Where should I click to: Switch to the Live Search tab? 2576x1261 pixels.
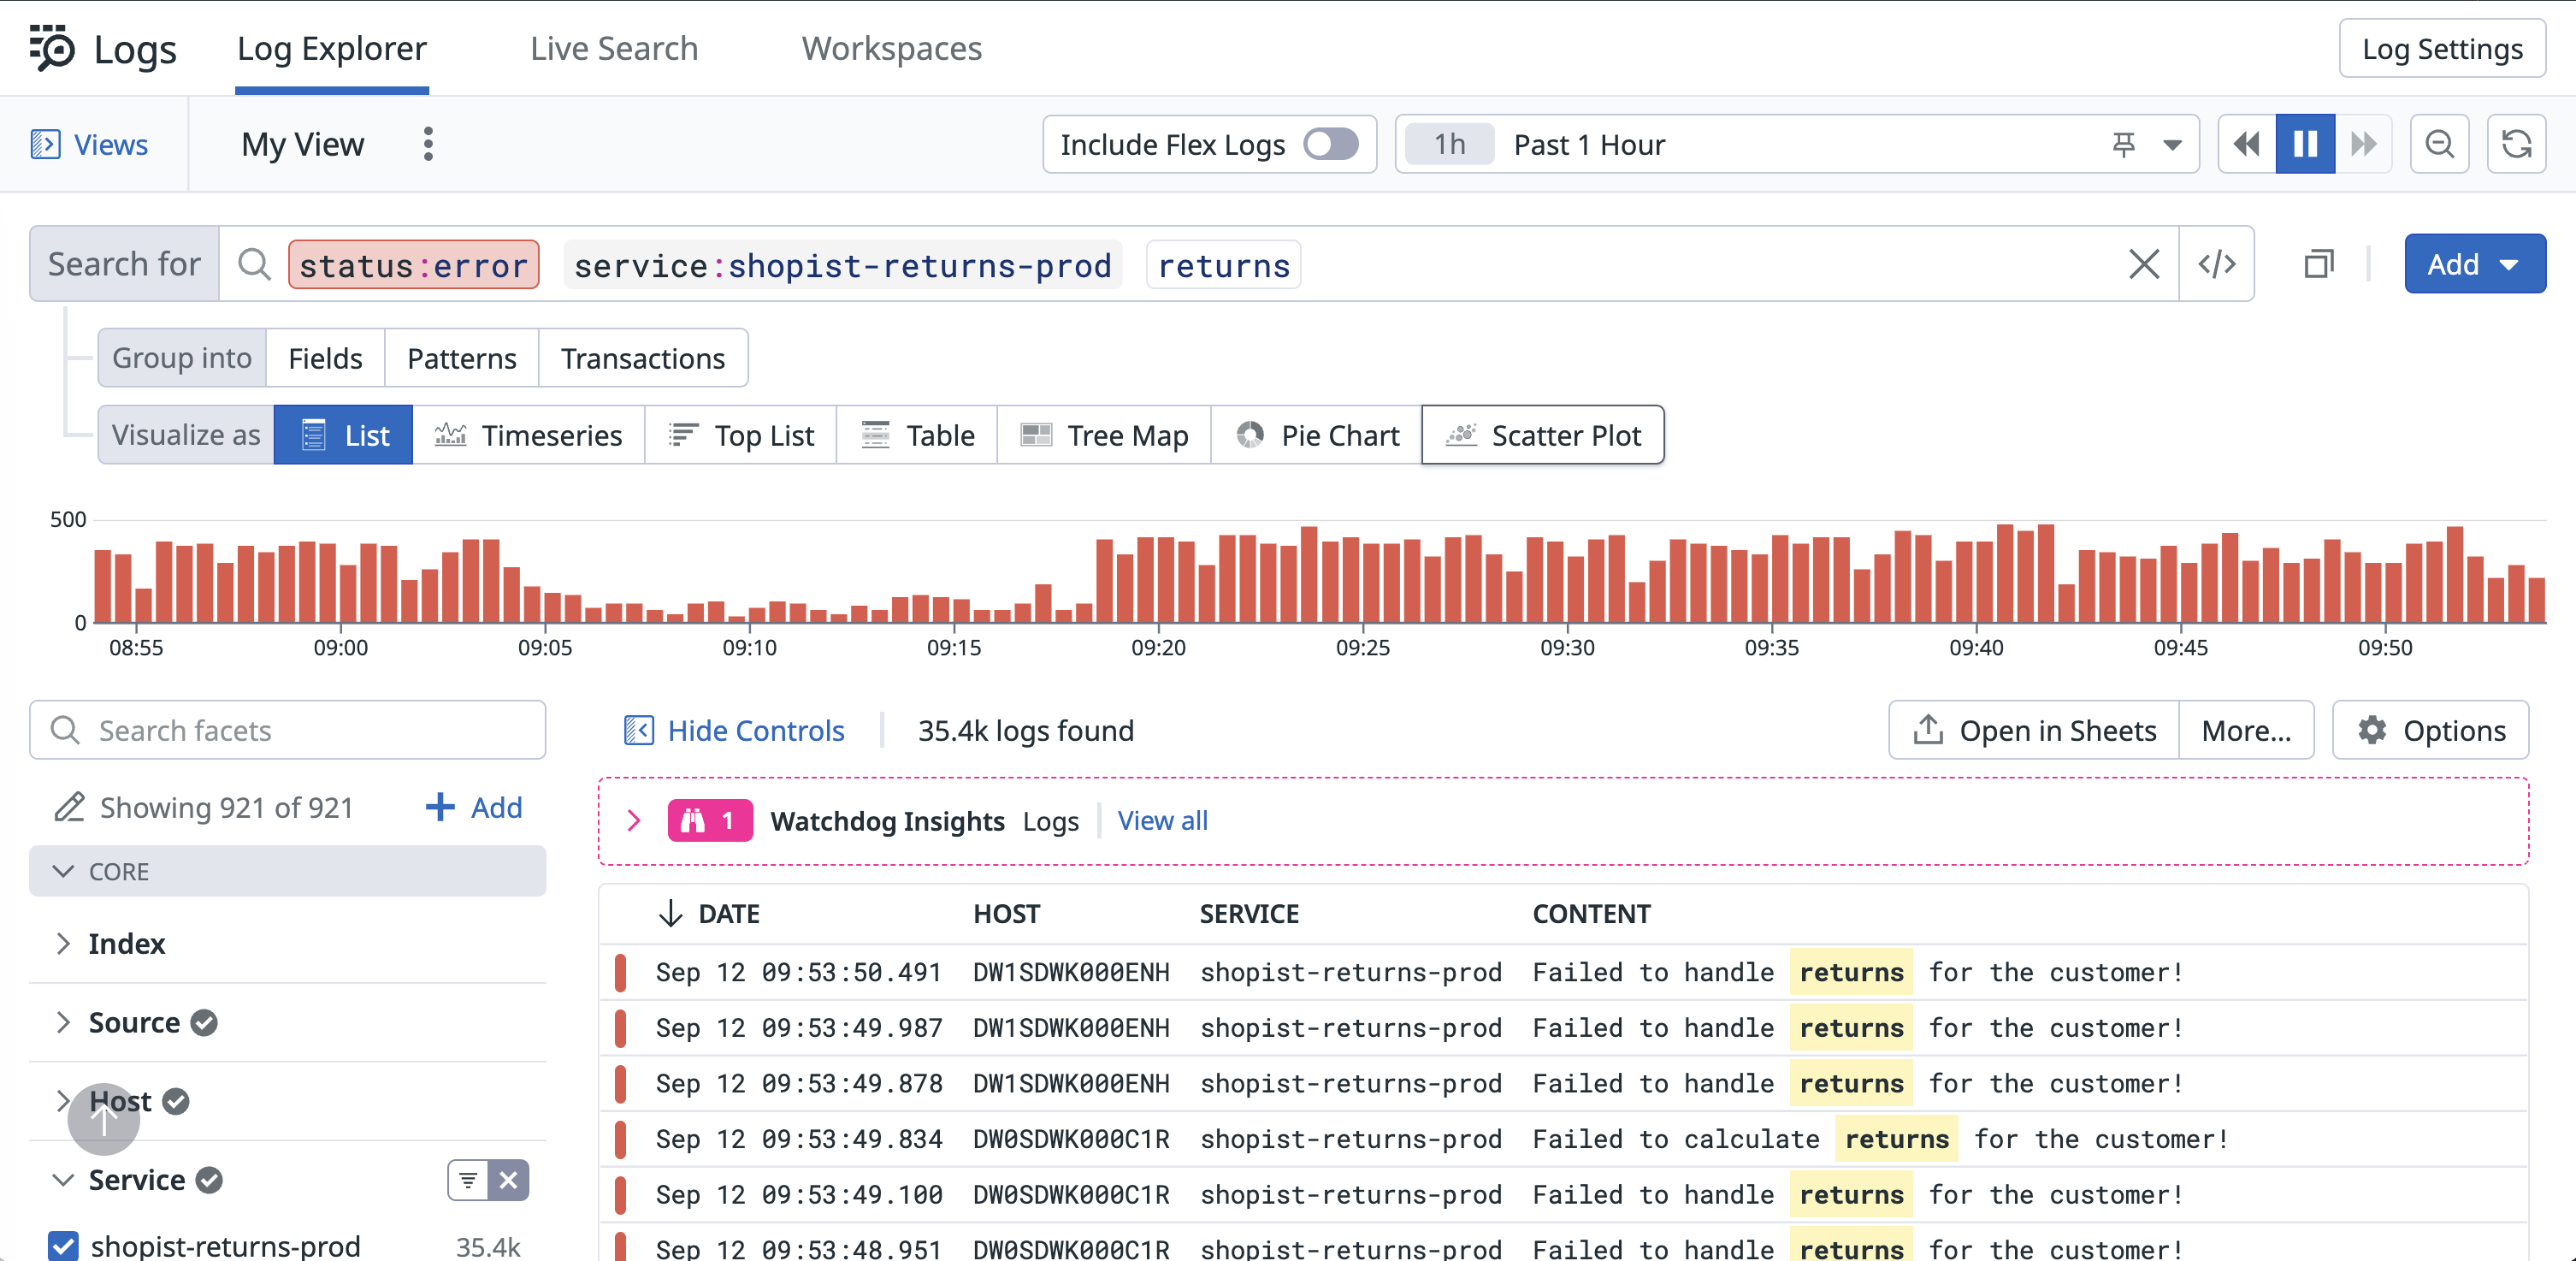point(613,48)
